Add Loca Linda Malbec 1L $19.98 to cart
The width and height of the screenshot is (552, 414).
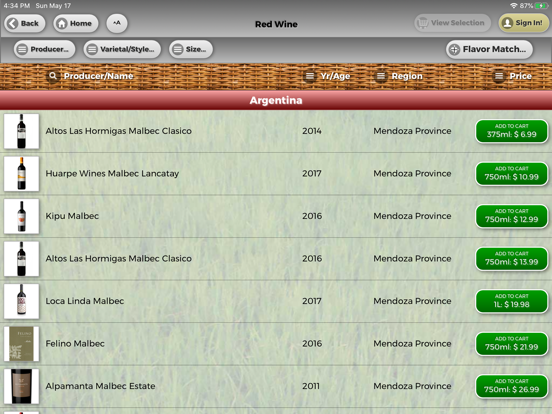(512, 301)
